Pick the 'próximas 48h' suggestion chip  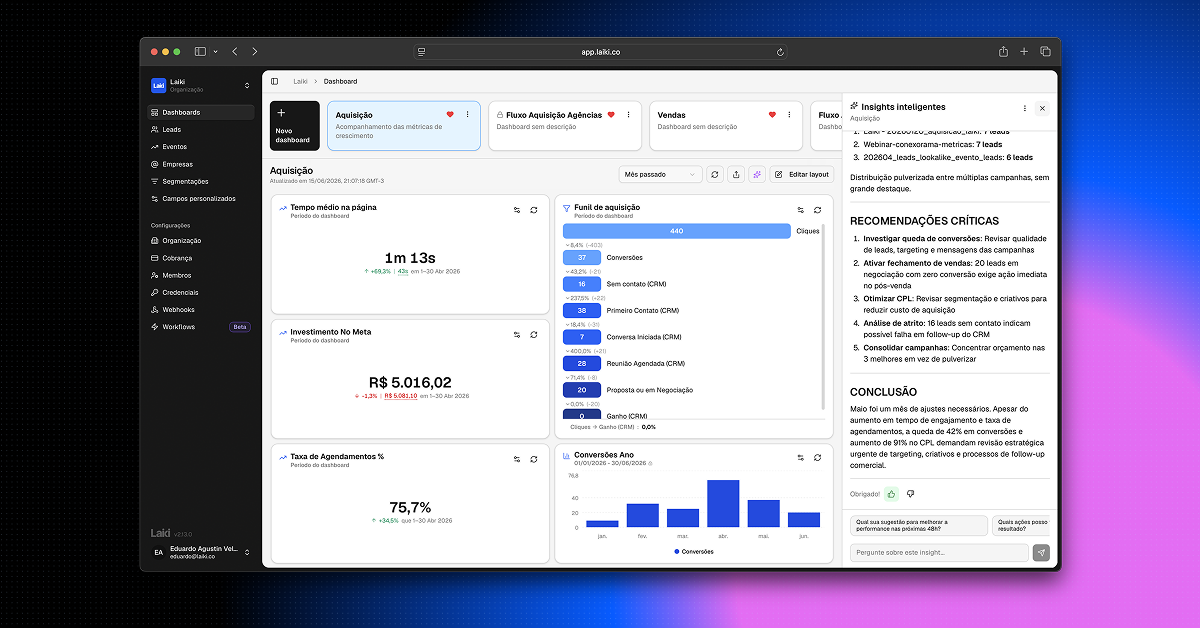(918, 526)
